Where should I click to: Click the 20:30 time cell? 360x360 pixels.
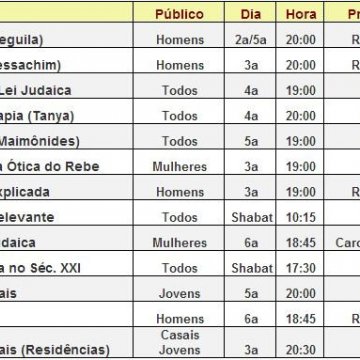[301, 350]
